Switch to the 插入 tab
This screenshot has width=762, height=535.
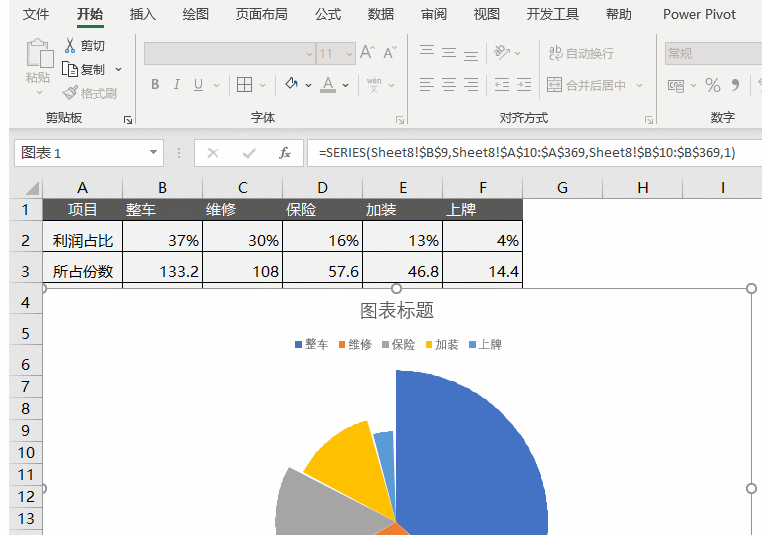(142, 14)
